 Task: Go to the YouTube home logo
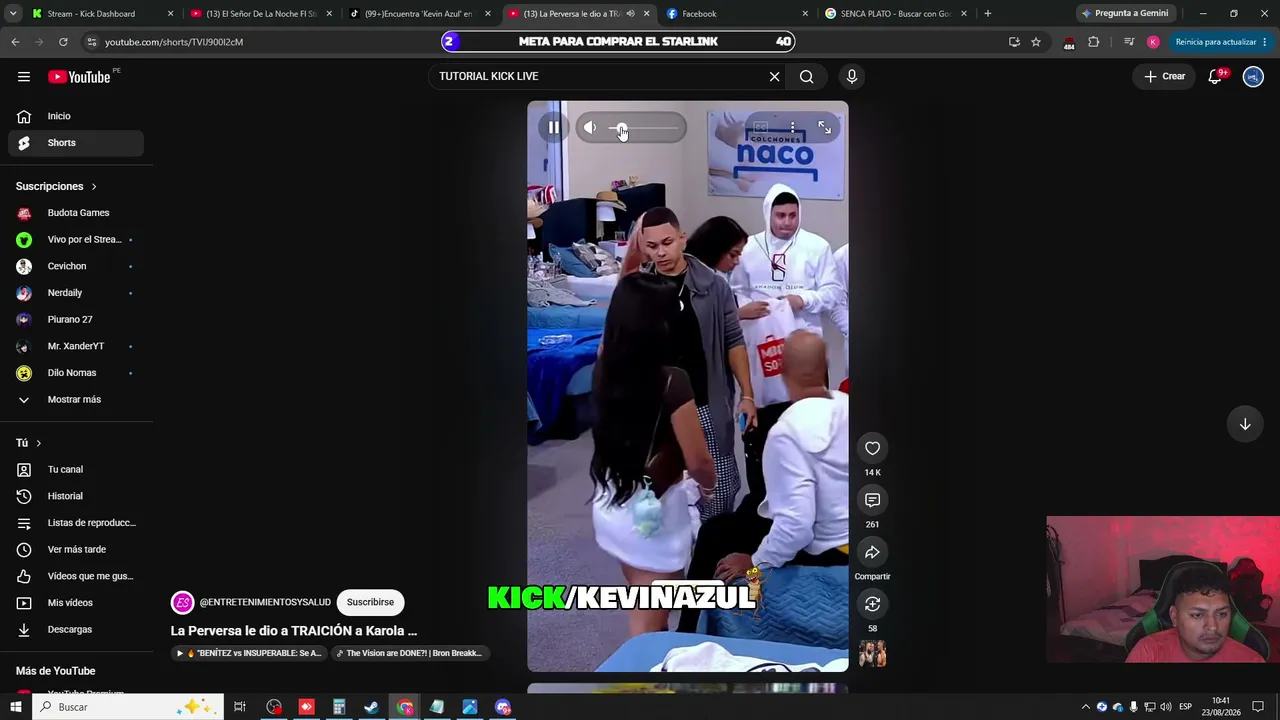point(79,77)
